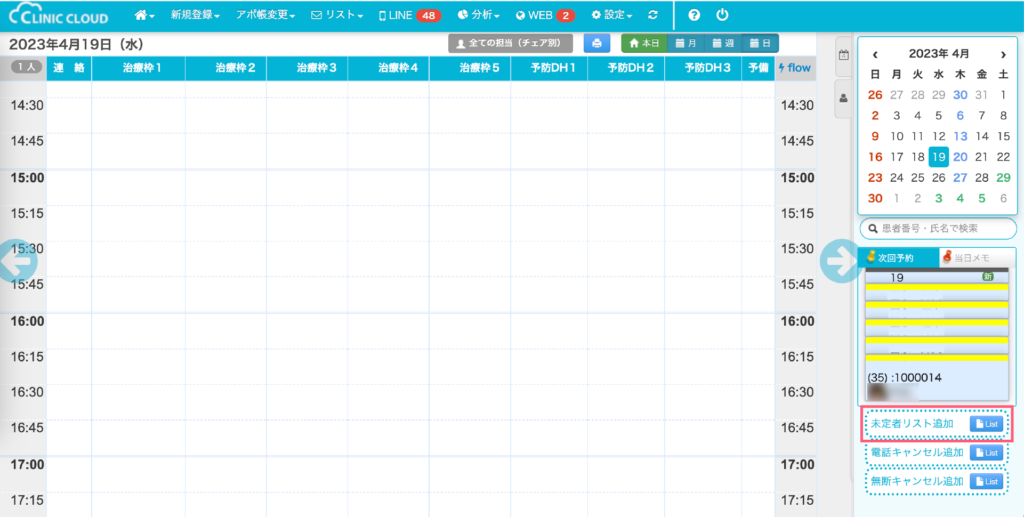Go to next day with right arrow

(838, 260)
